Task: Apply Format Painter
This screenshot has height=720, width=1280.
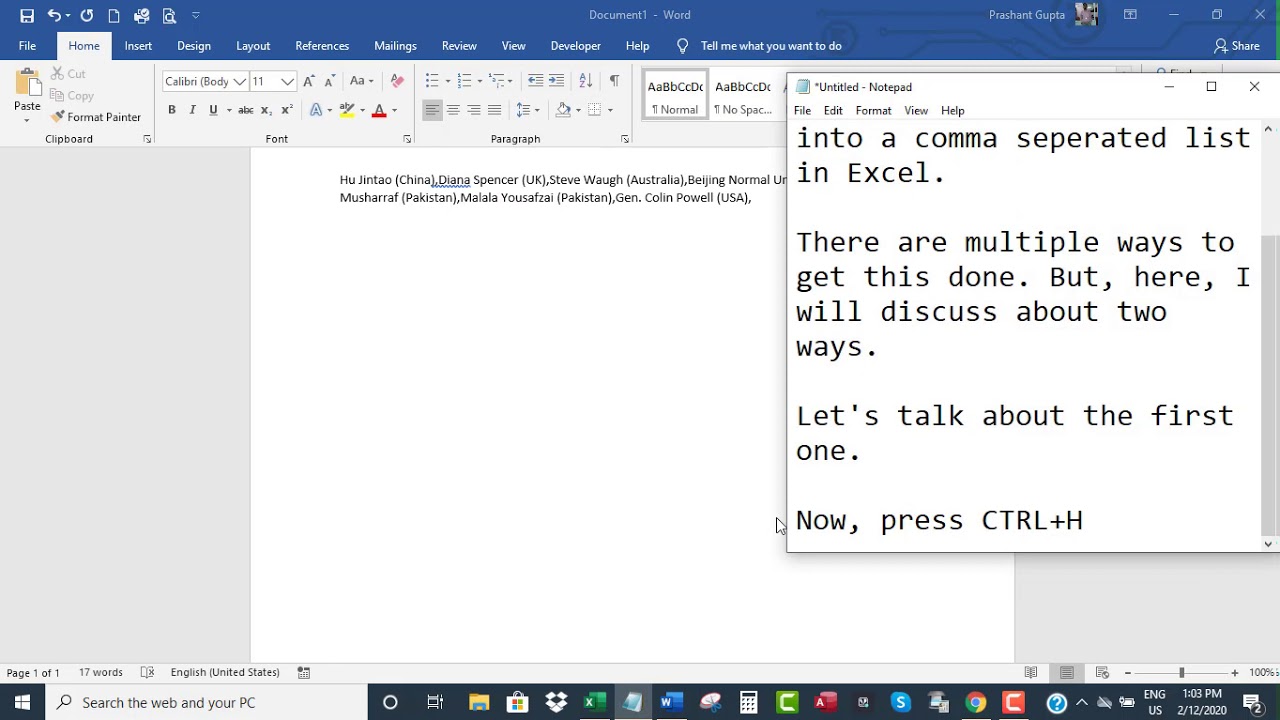Action: [96, 117]
